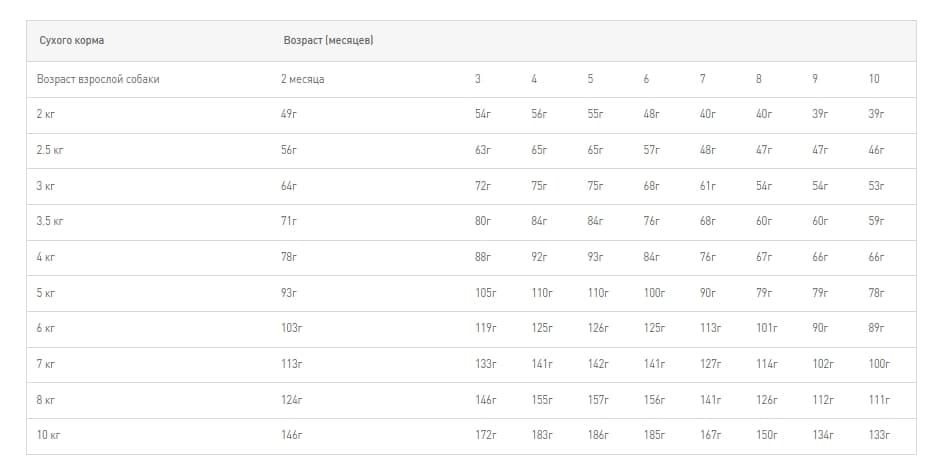The height and width of the screenshot is (472, 942).
Task: Select the 133г cell in the 10 кг row
Action: pyautogui.click(x=878, y=435)
